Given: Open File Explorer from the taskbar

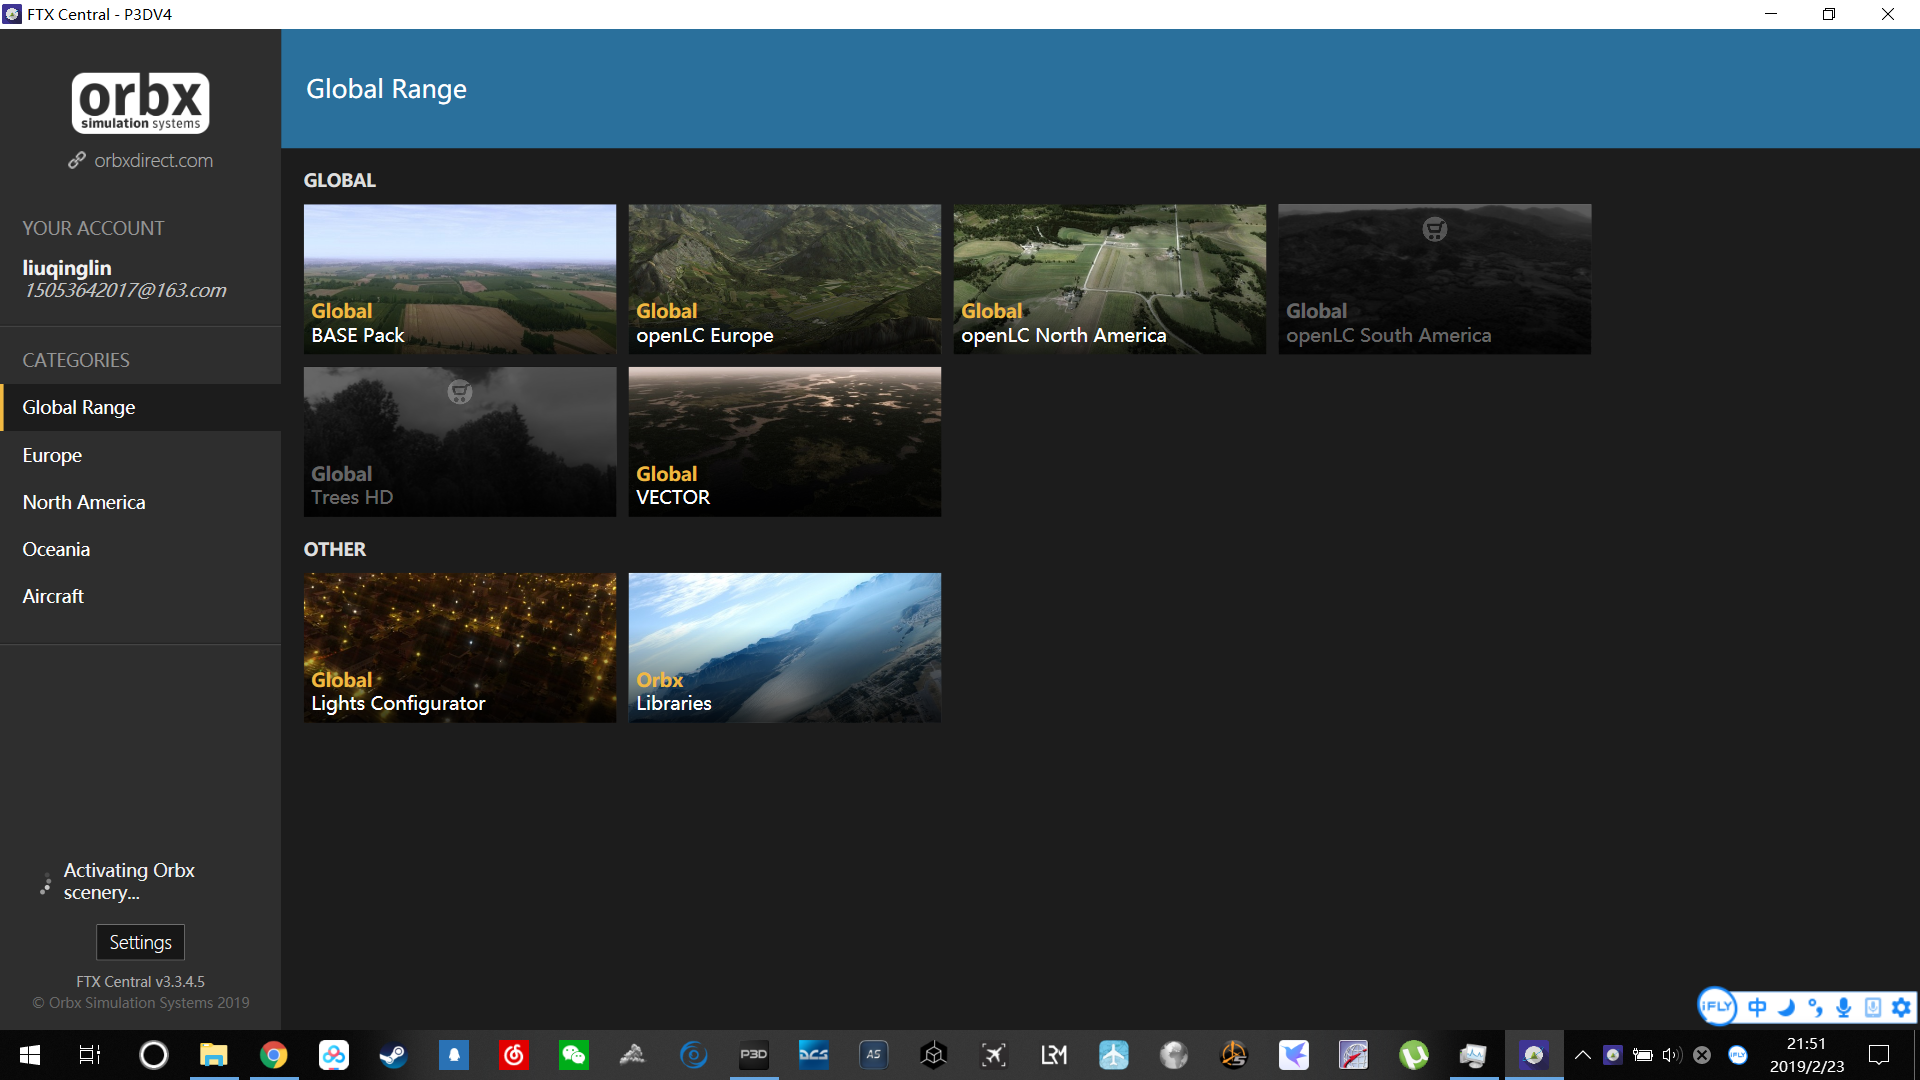Looking at the screenshot, I should click(214, 1055).
